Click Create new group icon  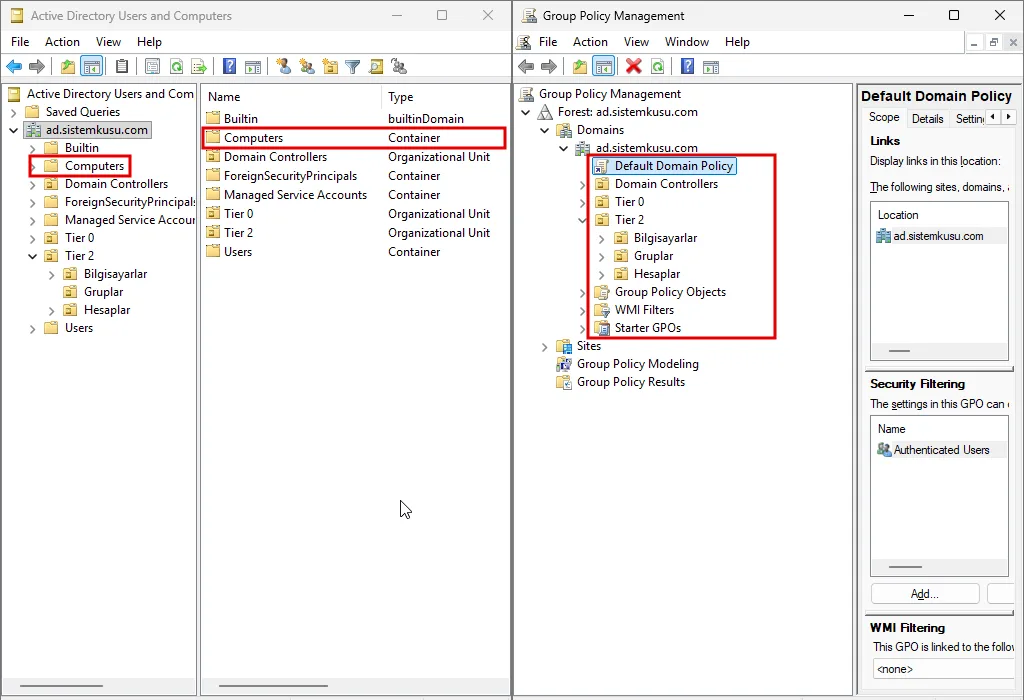307,66
